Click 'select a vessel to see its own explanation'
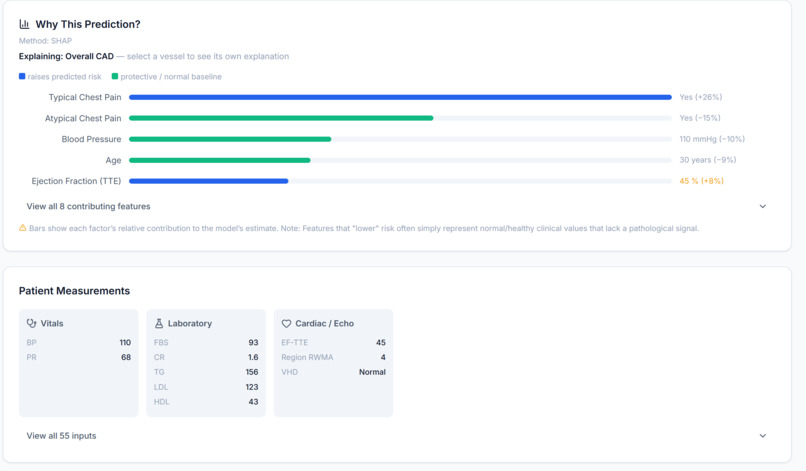This screenshot has width=806, height=471. (x=208, y=57)
